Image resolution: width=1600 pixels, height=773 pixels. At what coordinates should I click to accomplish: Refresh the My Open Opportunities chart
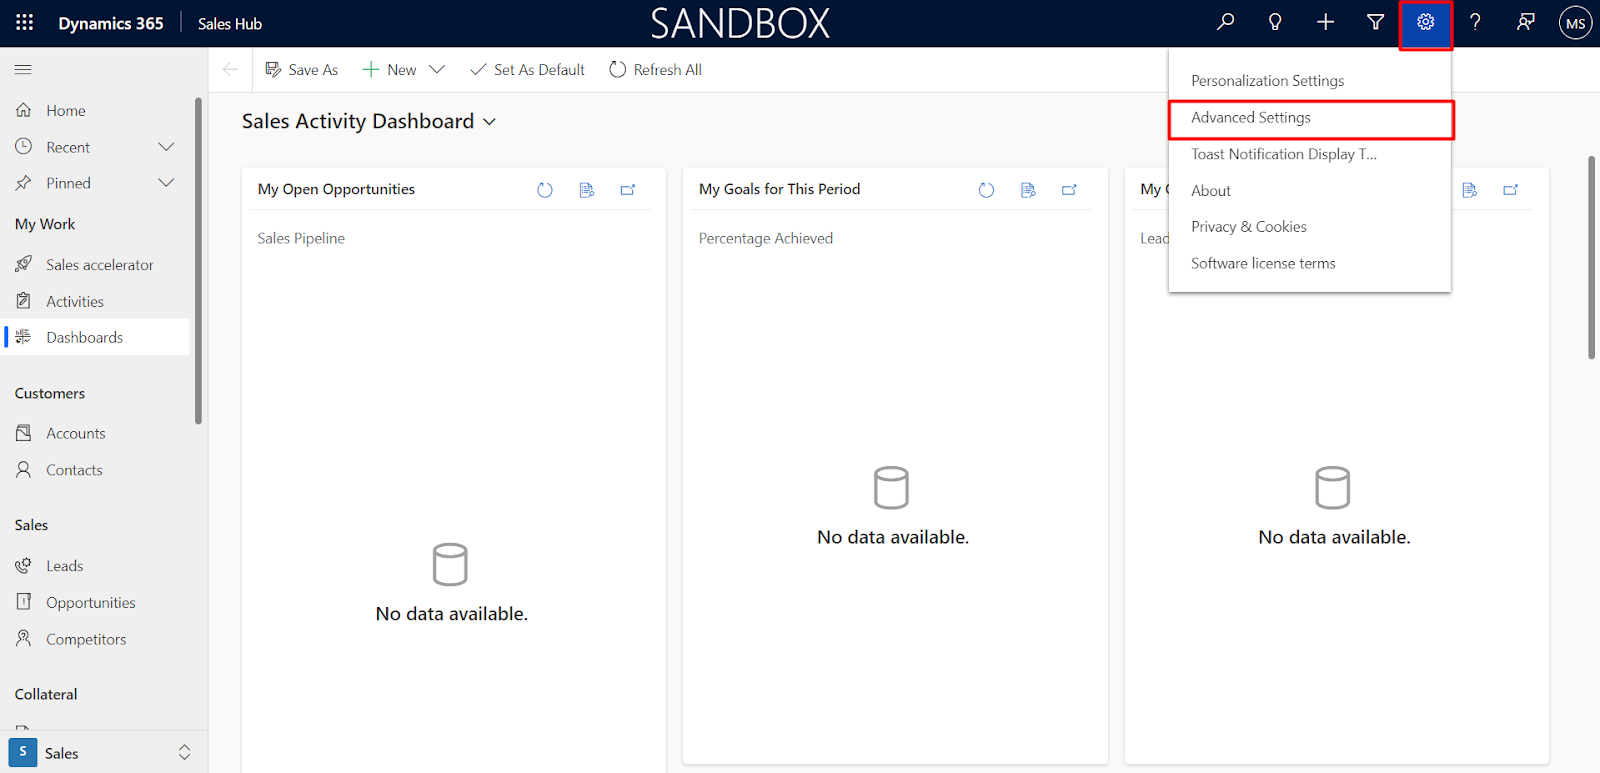[x=545, y=190]
